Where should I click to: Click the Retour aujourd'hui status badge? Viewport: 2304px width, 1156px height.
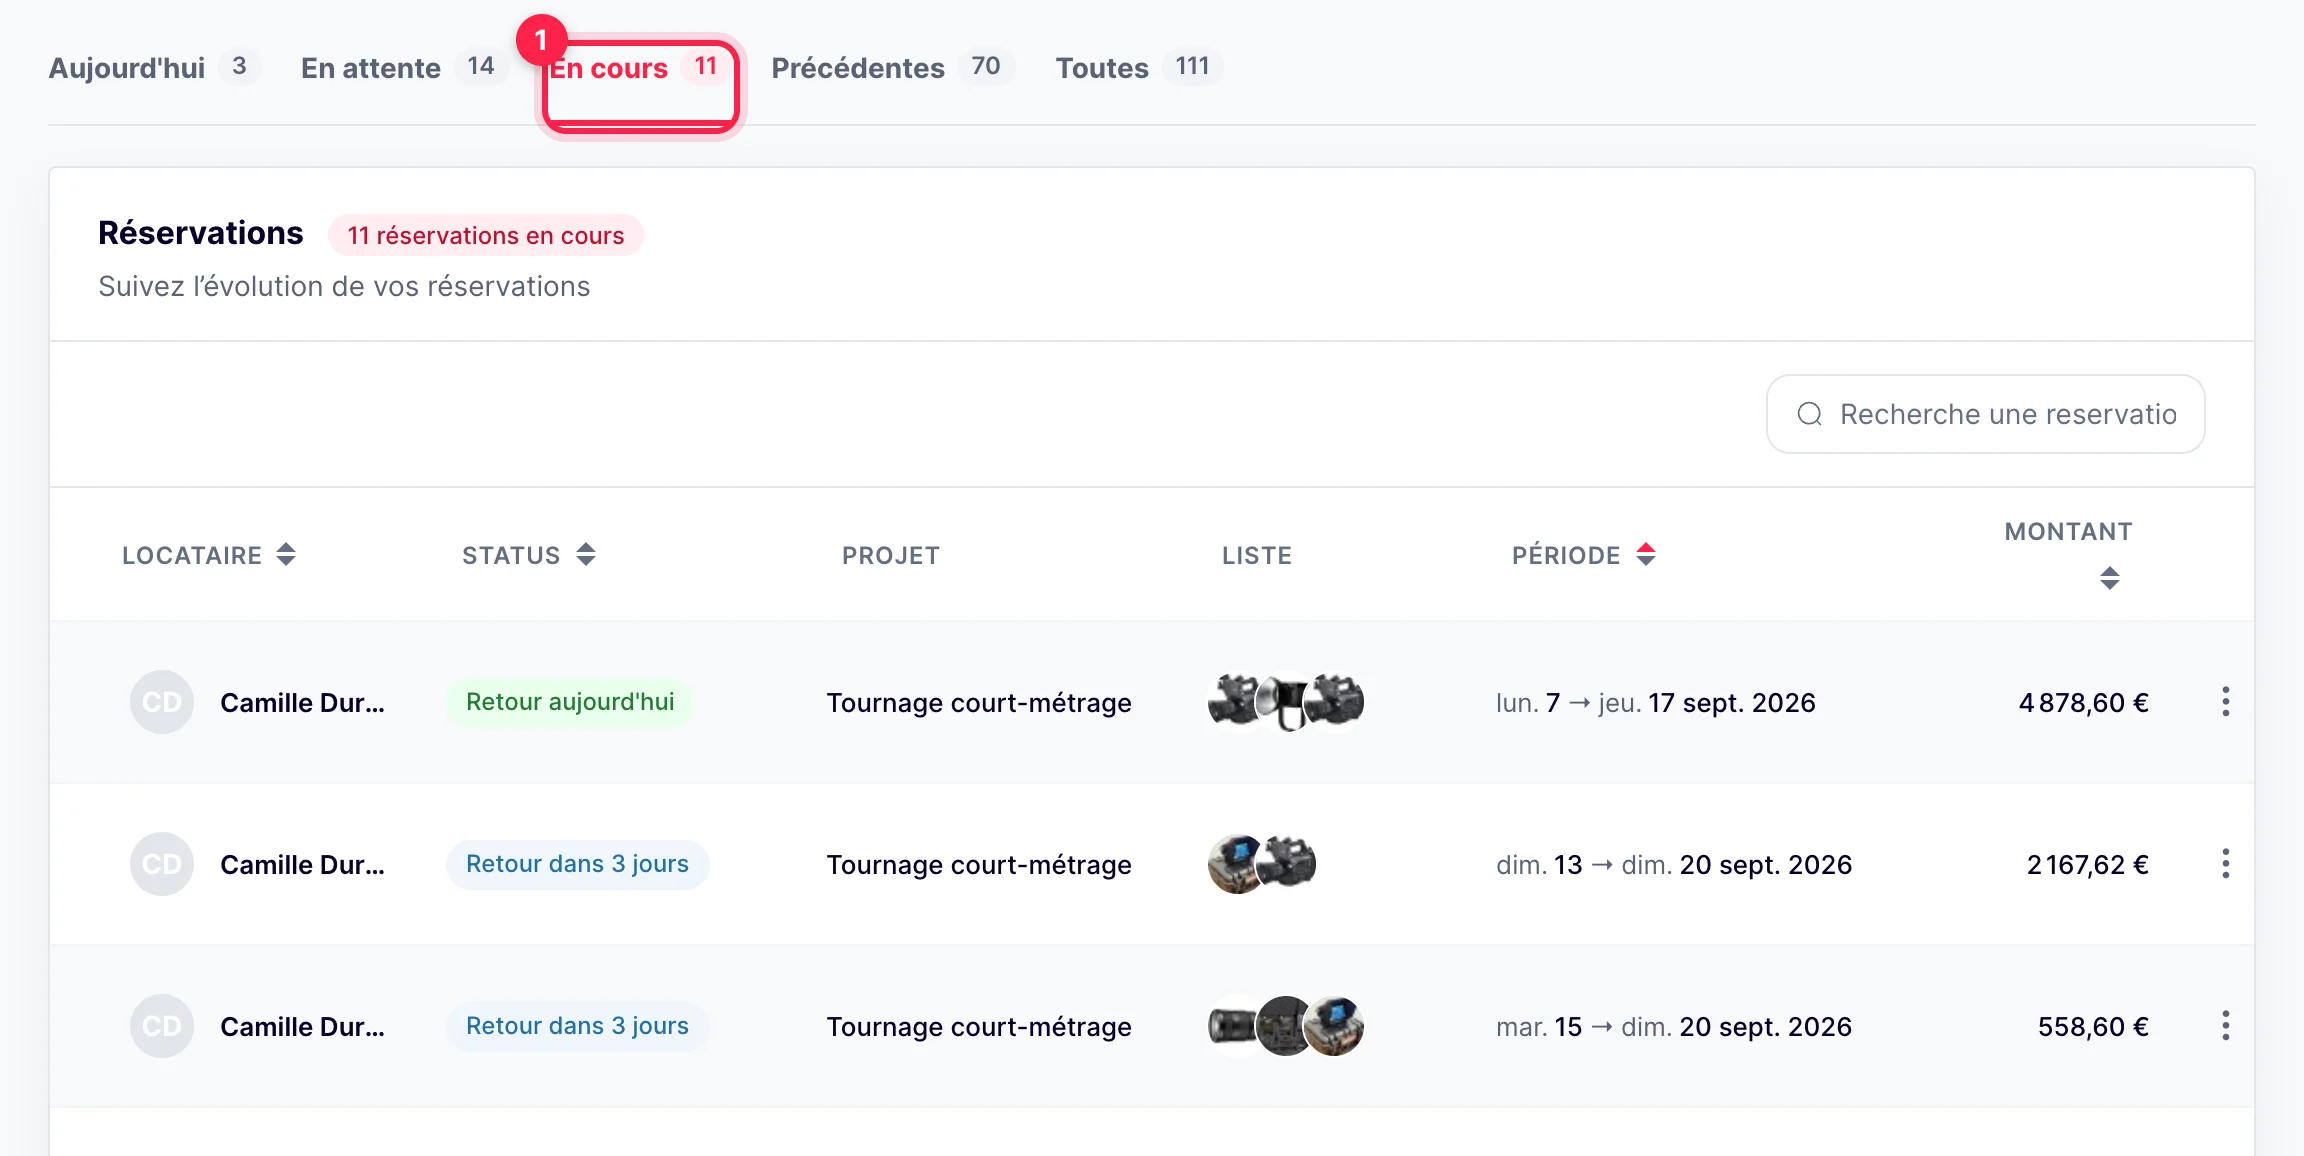coord(570,702)
